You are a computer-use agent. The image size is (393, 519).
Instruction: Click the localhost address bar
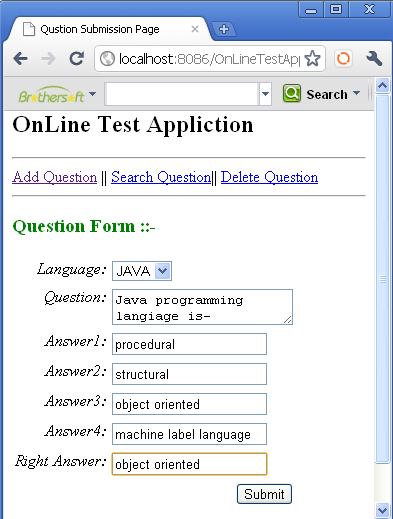point(209,59)
